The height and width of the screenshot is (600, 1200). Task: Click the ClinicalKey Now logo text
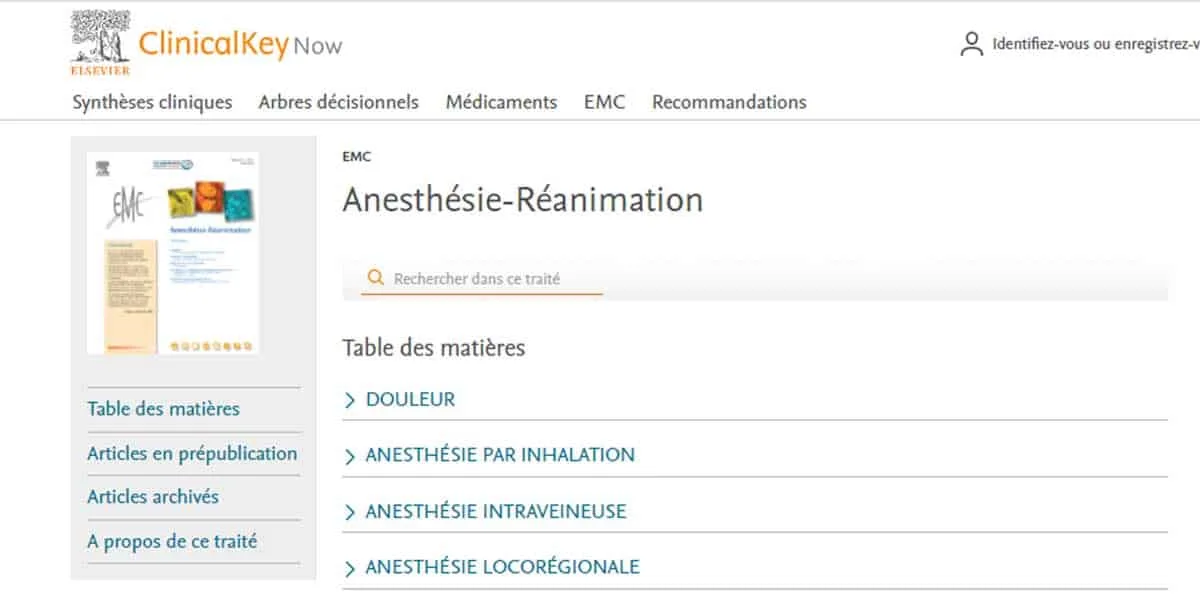pos(240,45)
